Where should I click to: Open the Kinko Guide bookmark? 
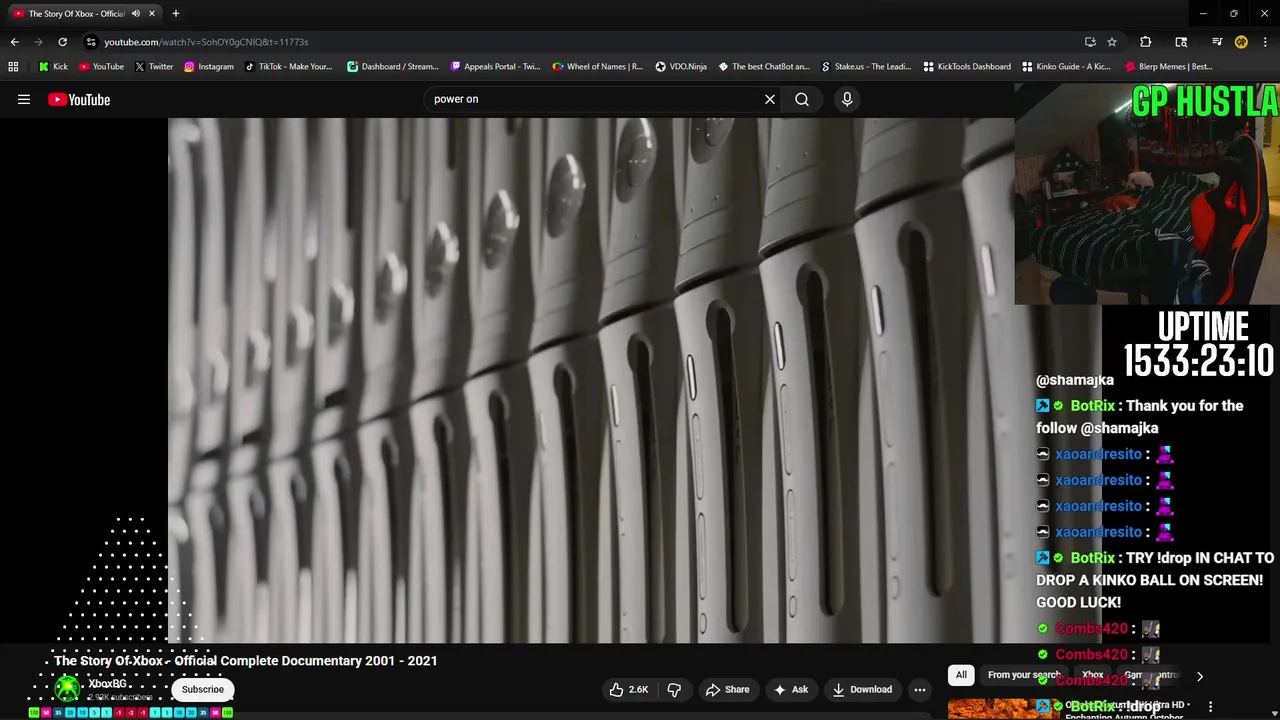(x=1066, y=67)
